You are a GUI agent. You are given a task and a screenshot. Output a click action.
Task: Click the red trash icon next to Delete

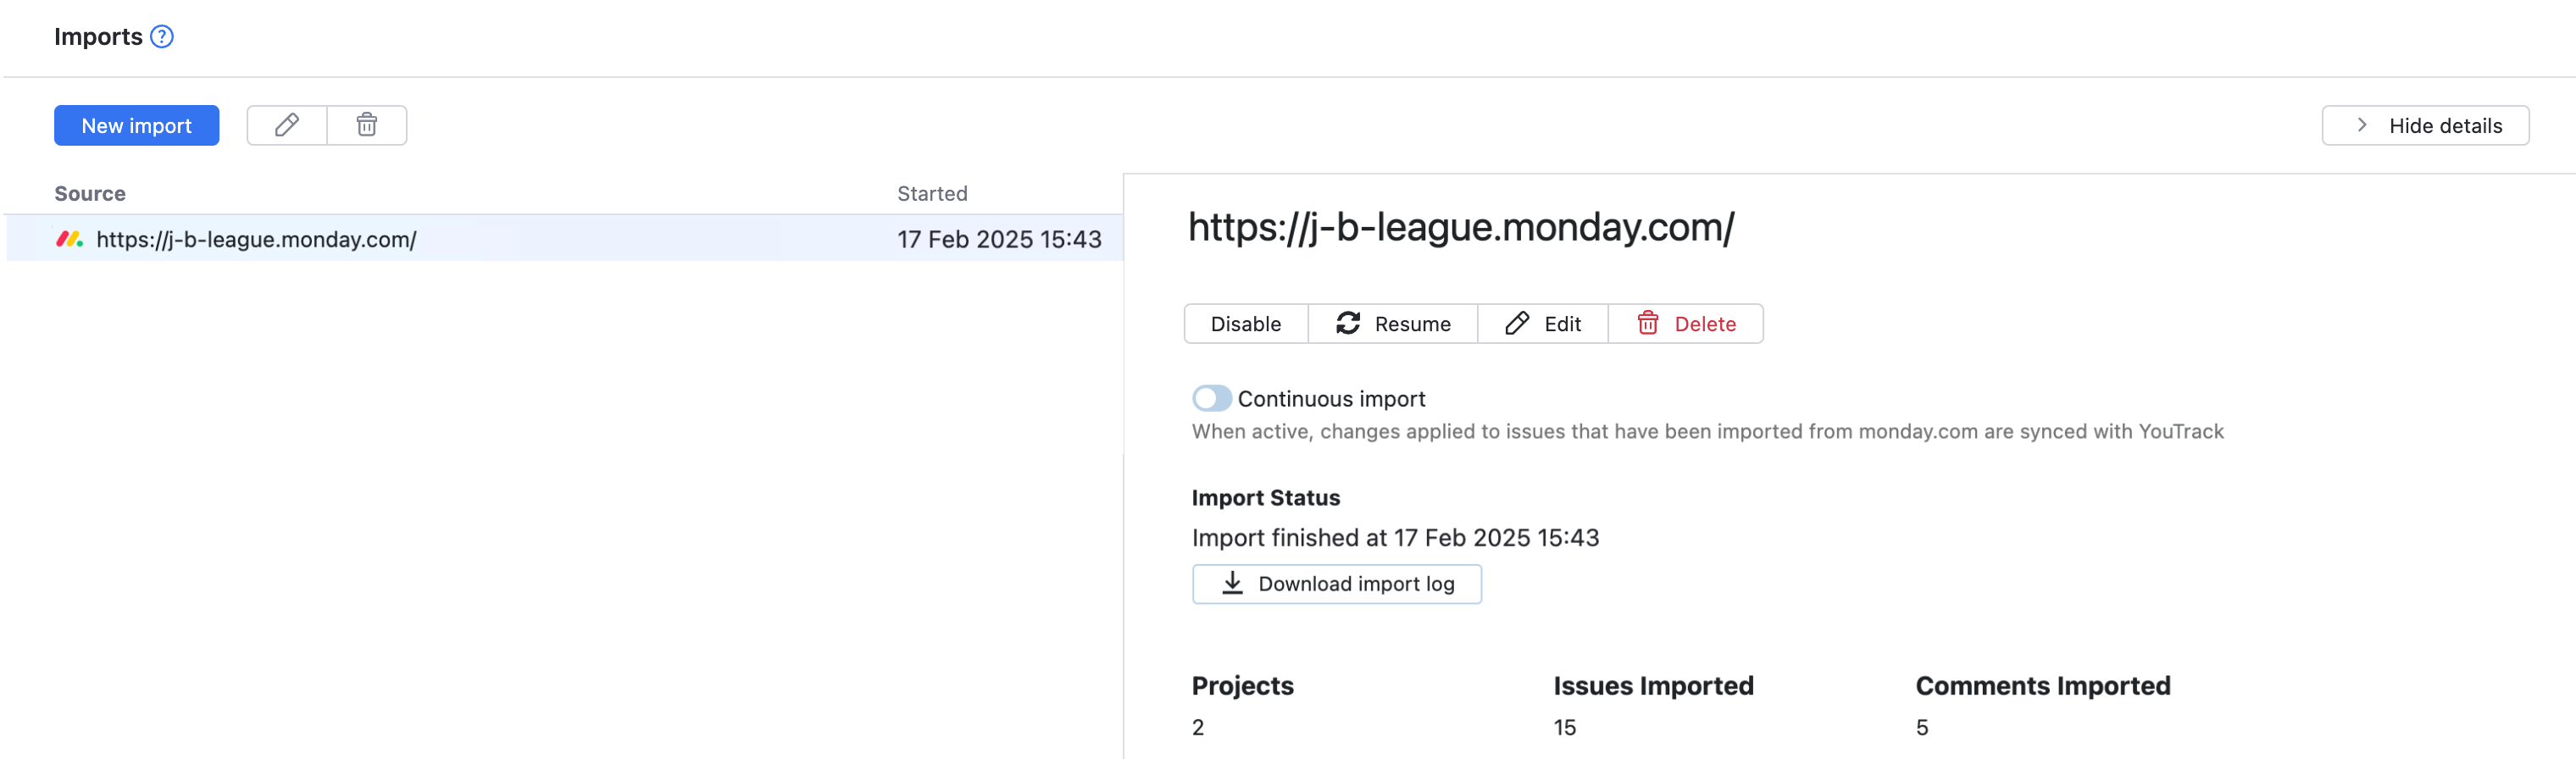(x=1647, y=323)
